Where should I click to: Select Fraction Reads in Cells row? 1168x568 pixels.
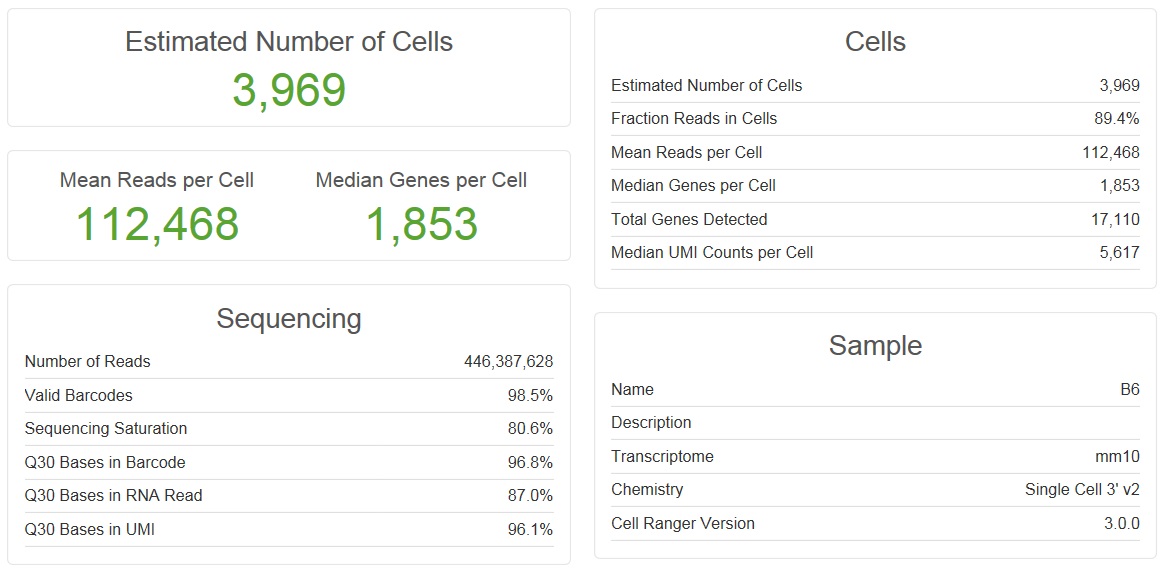[875, 119]
